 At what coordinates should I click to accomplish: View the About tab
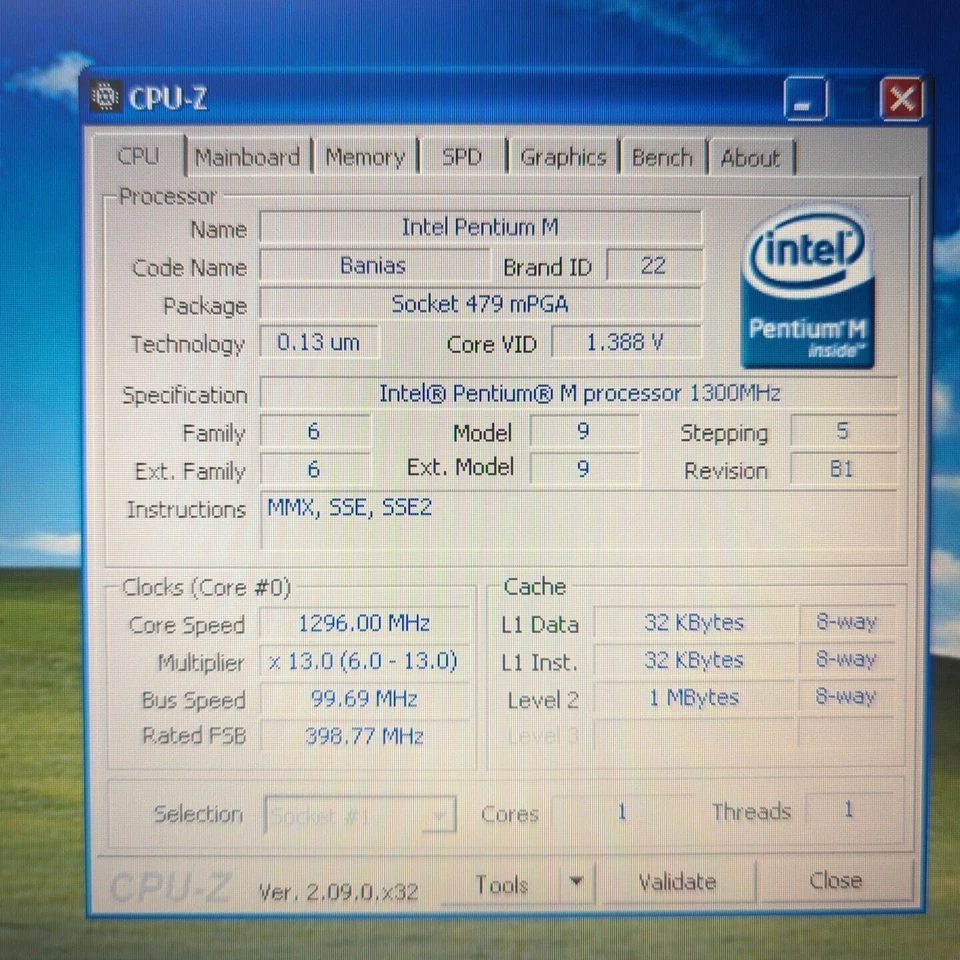pyautogui.click(x=751, y=157)
